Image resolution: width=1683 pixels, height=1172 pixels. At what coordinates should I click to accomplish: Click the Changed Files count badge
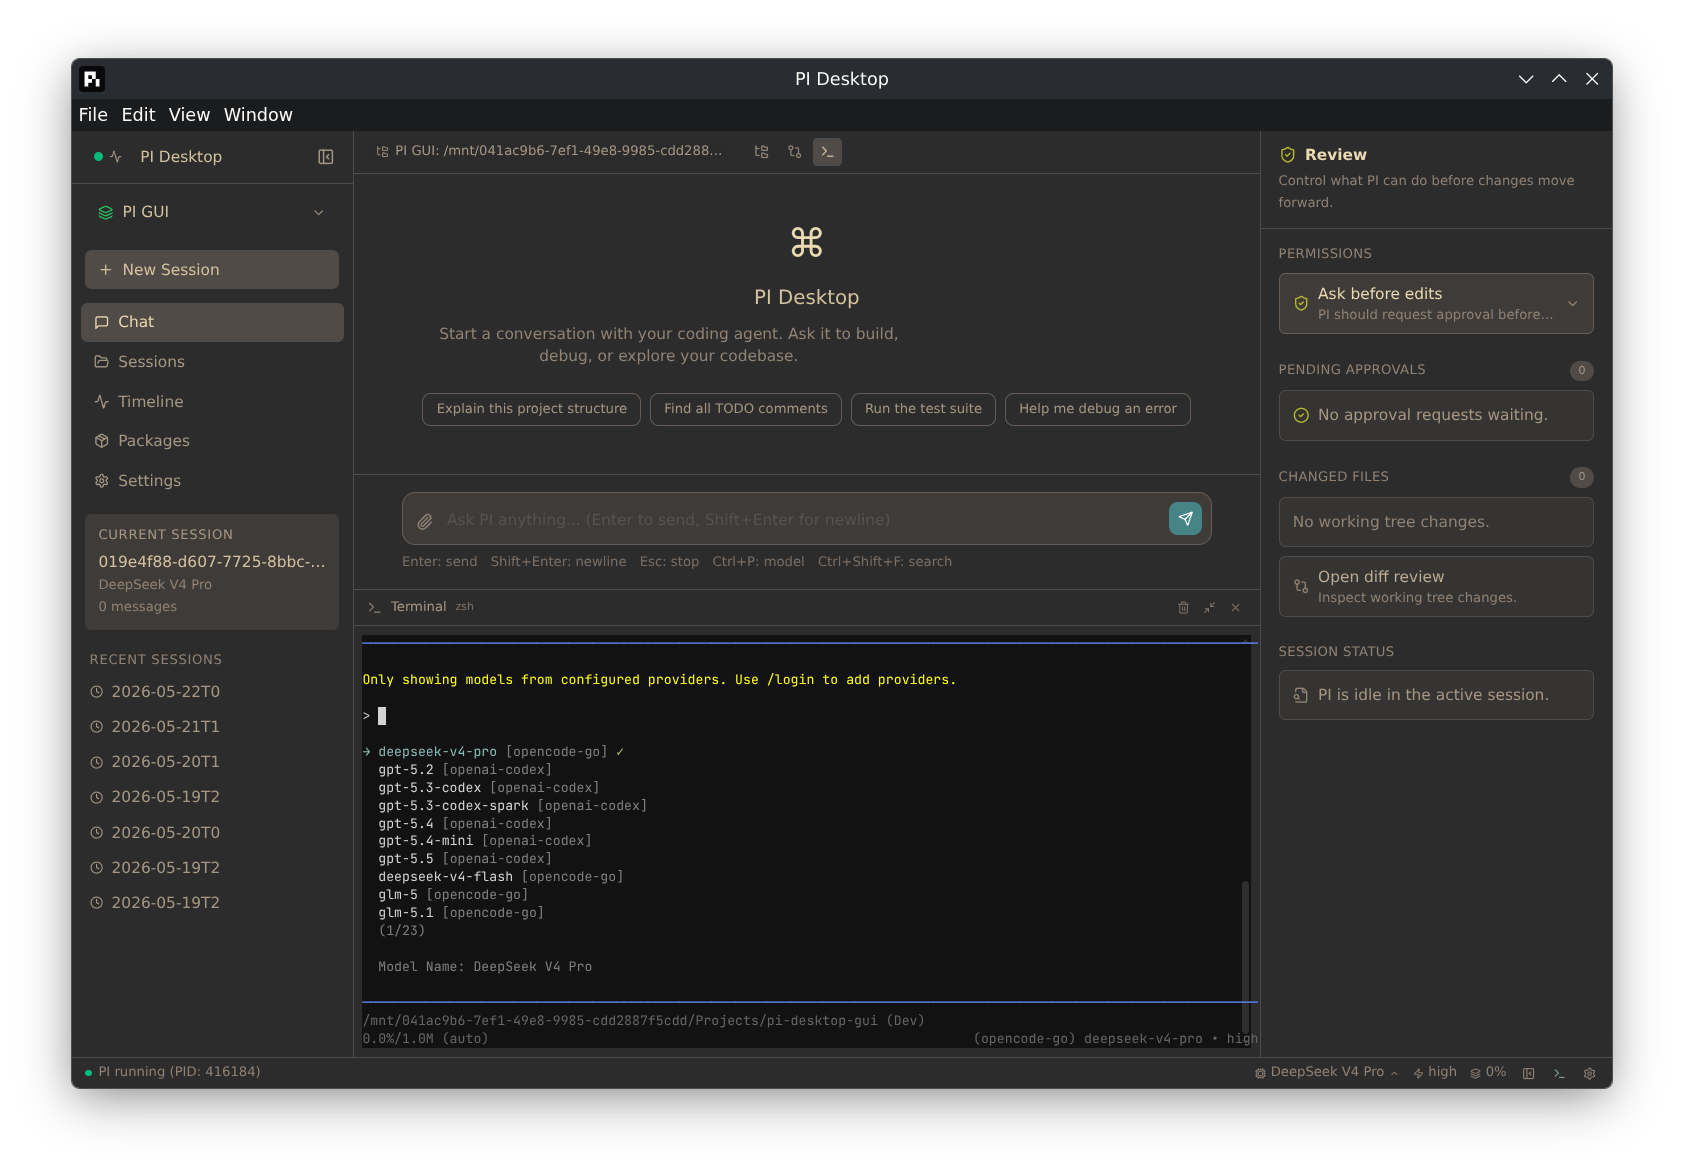tap(1581, 477)
